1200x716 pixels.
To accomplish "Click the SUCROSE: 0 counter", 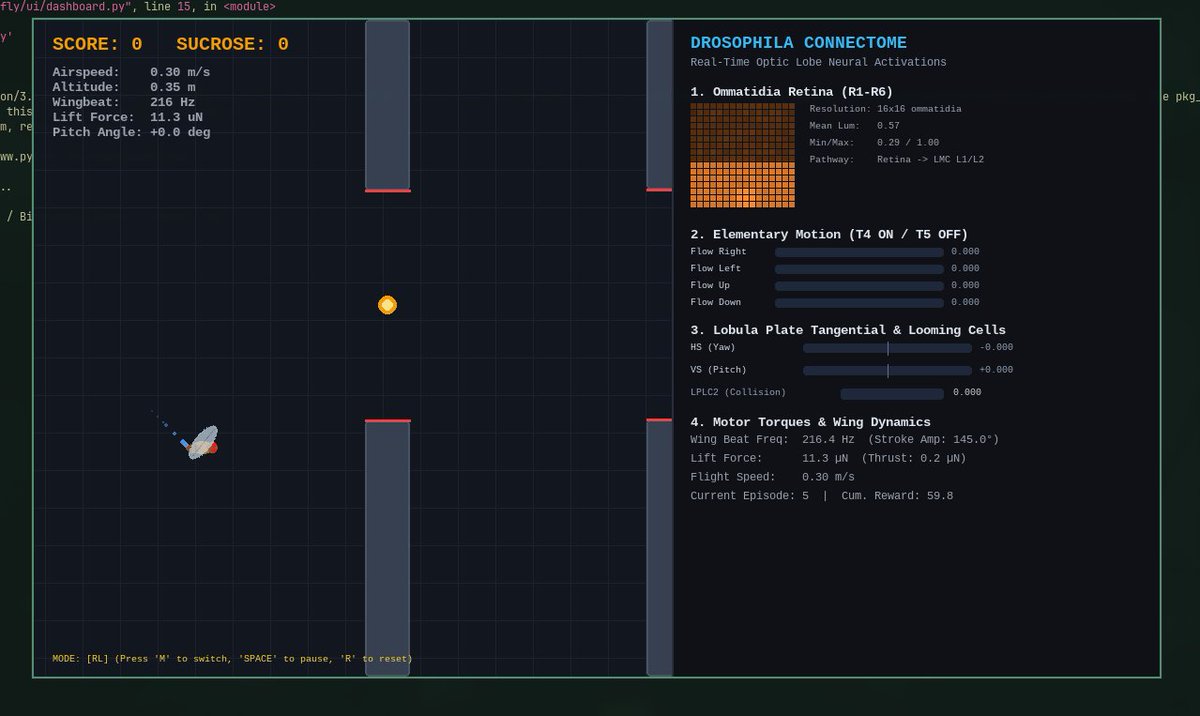I will point(232,45).
